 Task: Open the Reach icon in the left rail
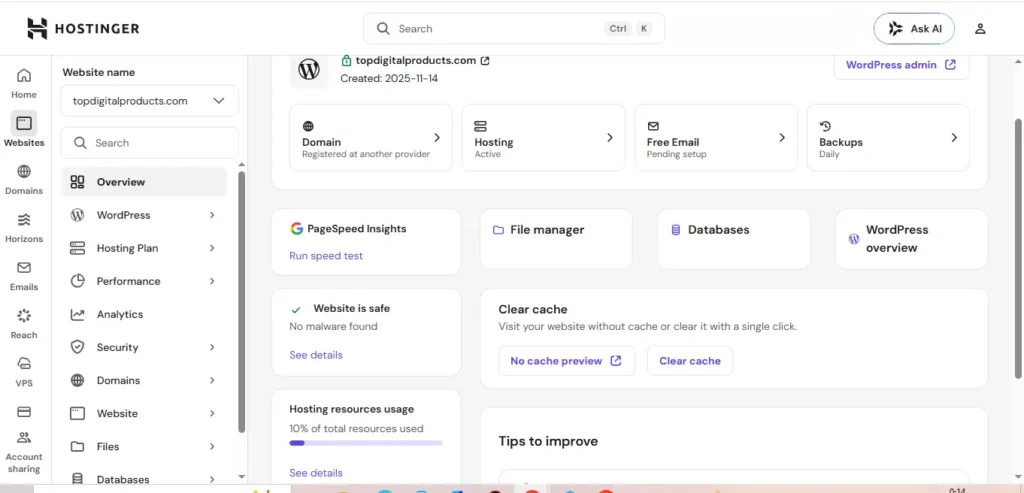(x=24, y=316)
